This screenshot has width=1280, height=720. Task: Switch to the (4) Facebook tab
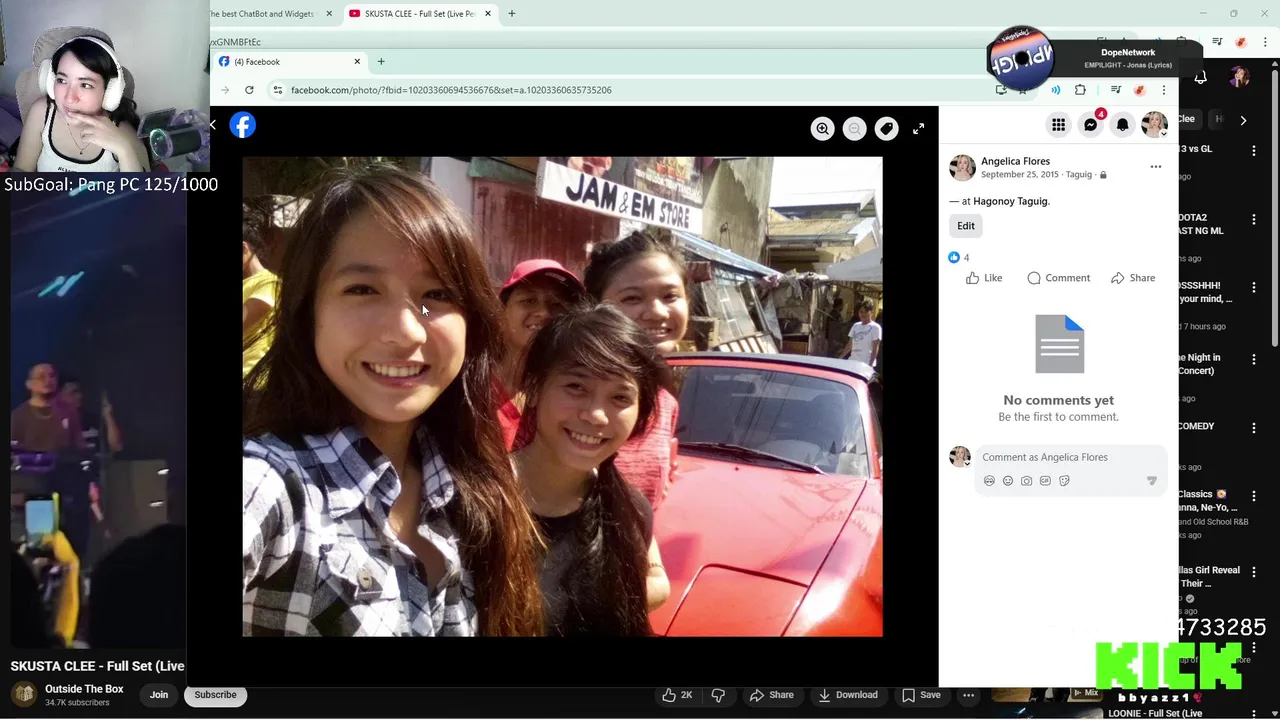pos(290,62)
